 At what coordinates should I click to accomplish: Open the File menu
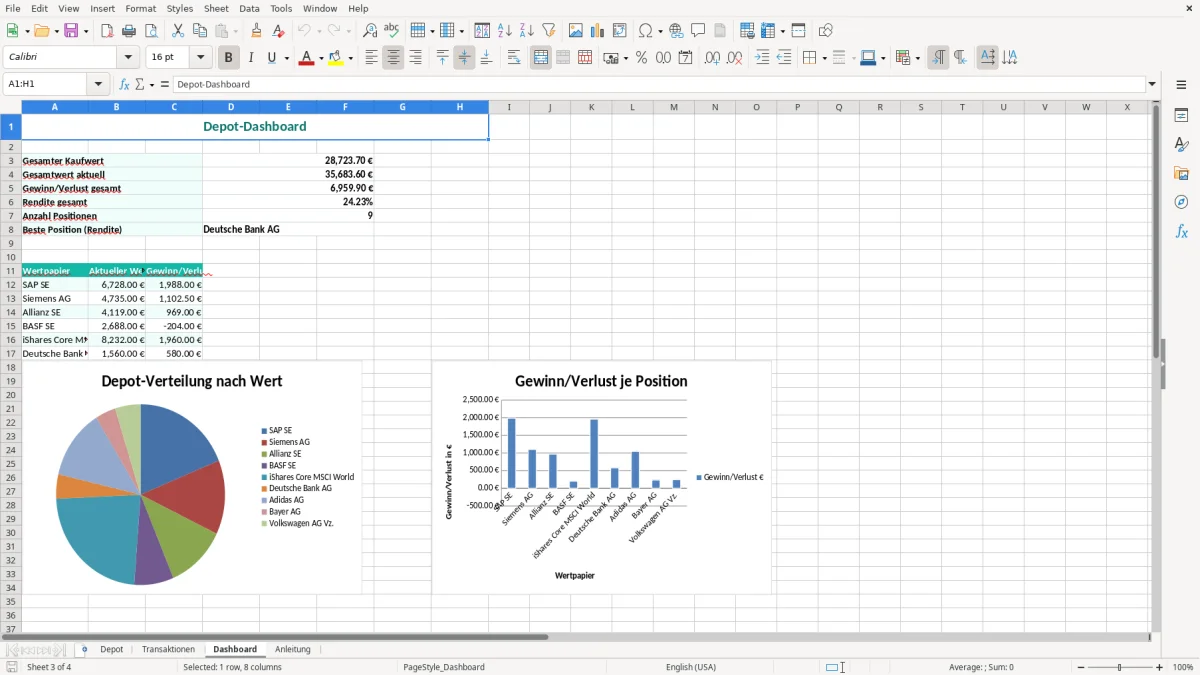(13, 8)
